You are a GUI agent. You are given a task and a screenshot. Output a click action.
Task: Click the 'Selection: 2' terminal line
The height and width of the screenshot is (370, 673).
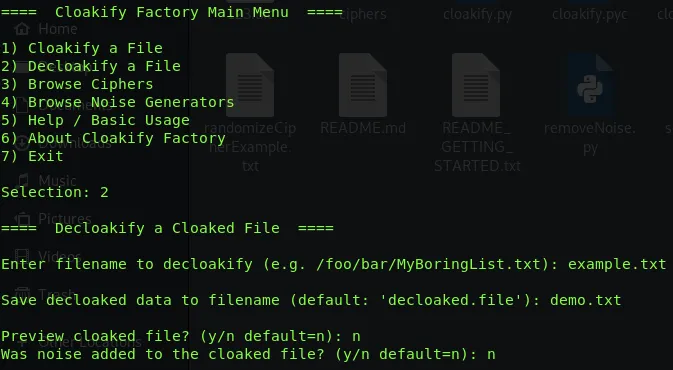coord(55,192)
